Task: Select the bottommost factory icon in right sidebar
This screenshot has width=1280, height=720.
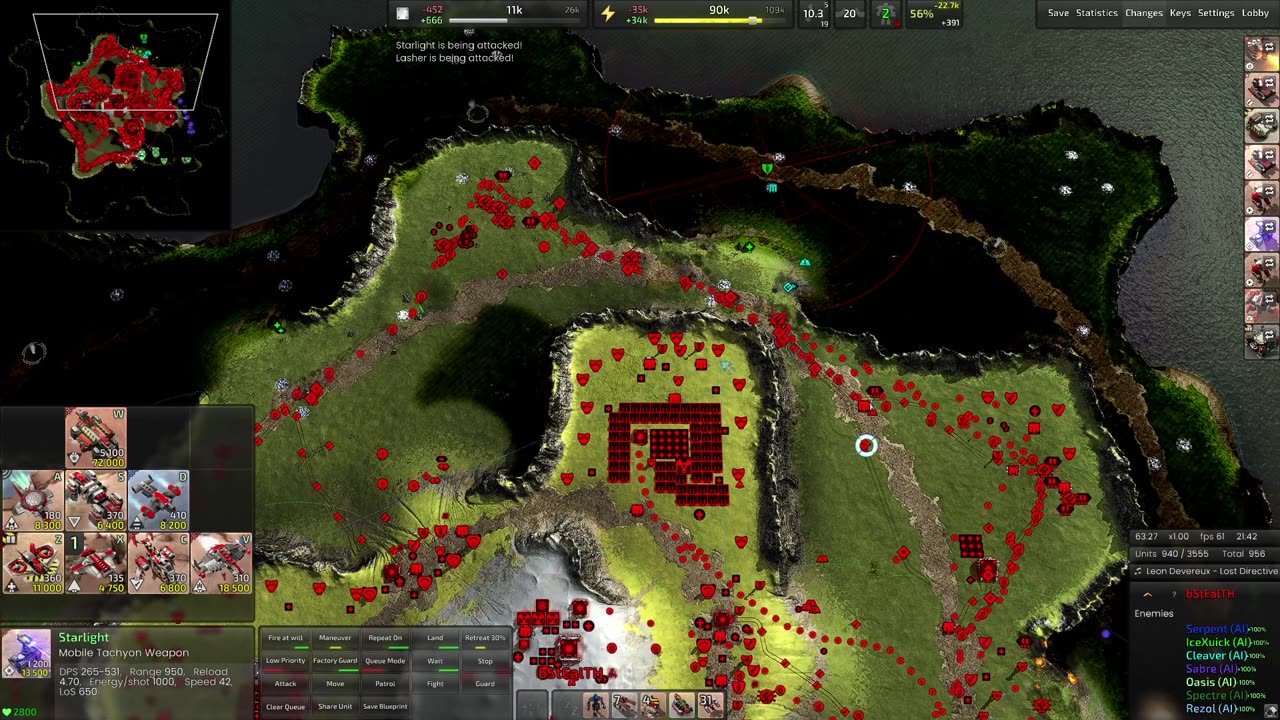Action: coord(1261,341)
